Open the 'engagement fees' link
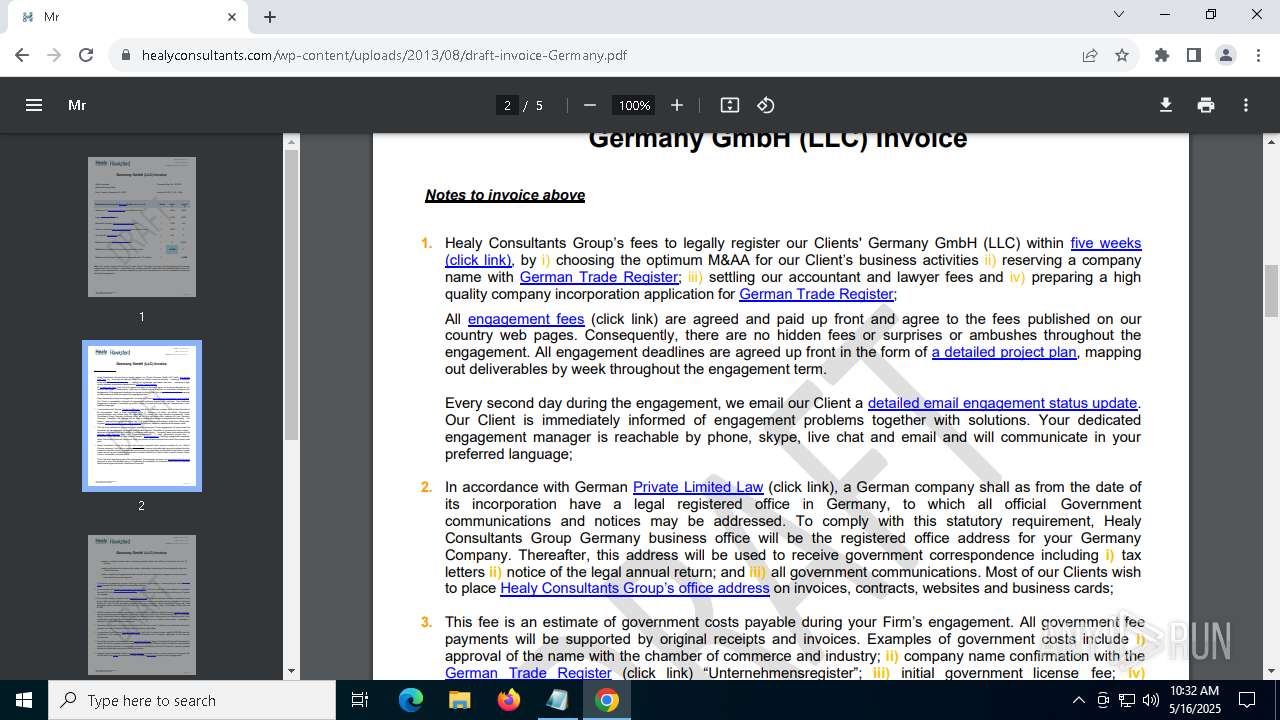 point(526,319)
